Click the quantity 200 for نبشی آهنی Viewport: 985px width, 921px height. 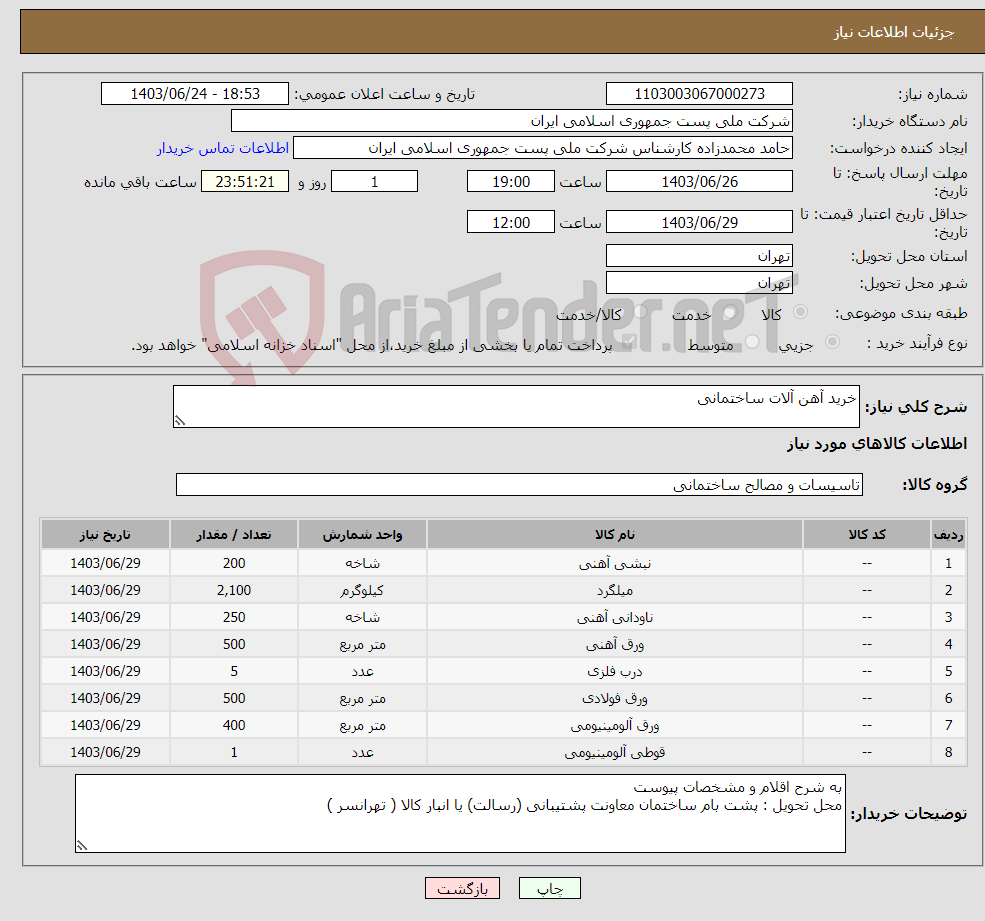point(234,564)
